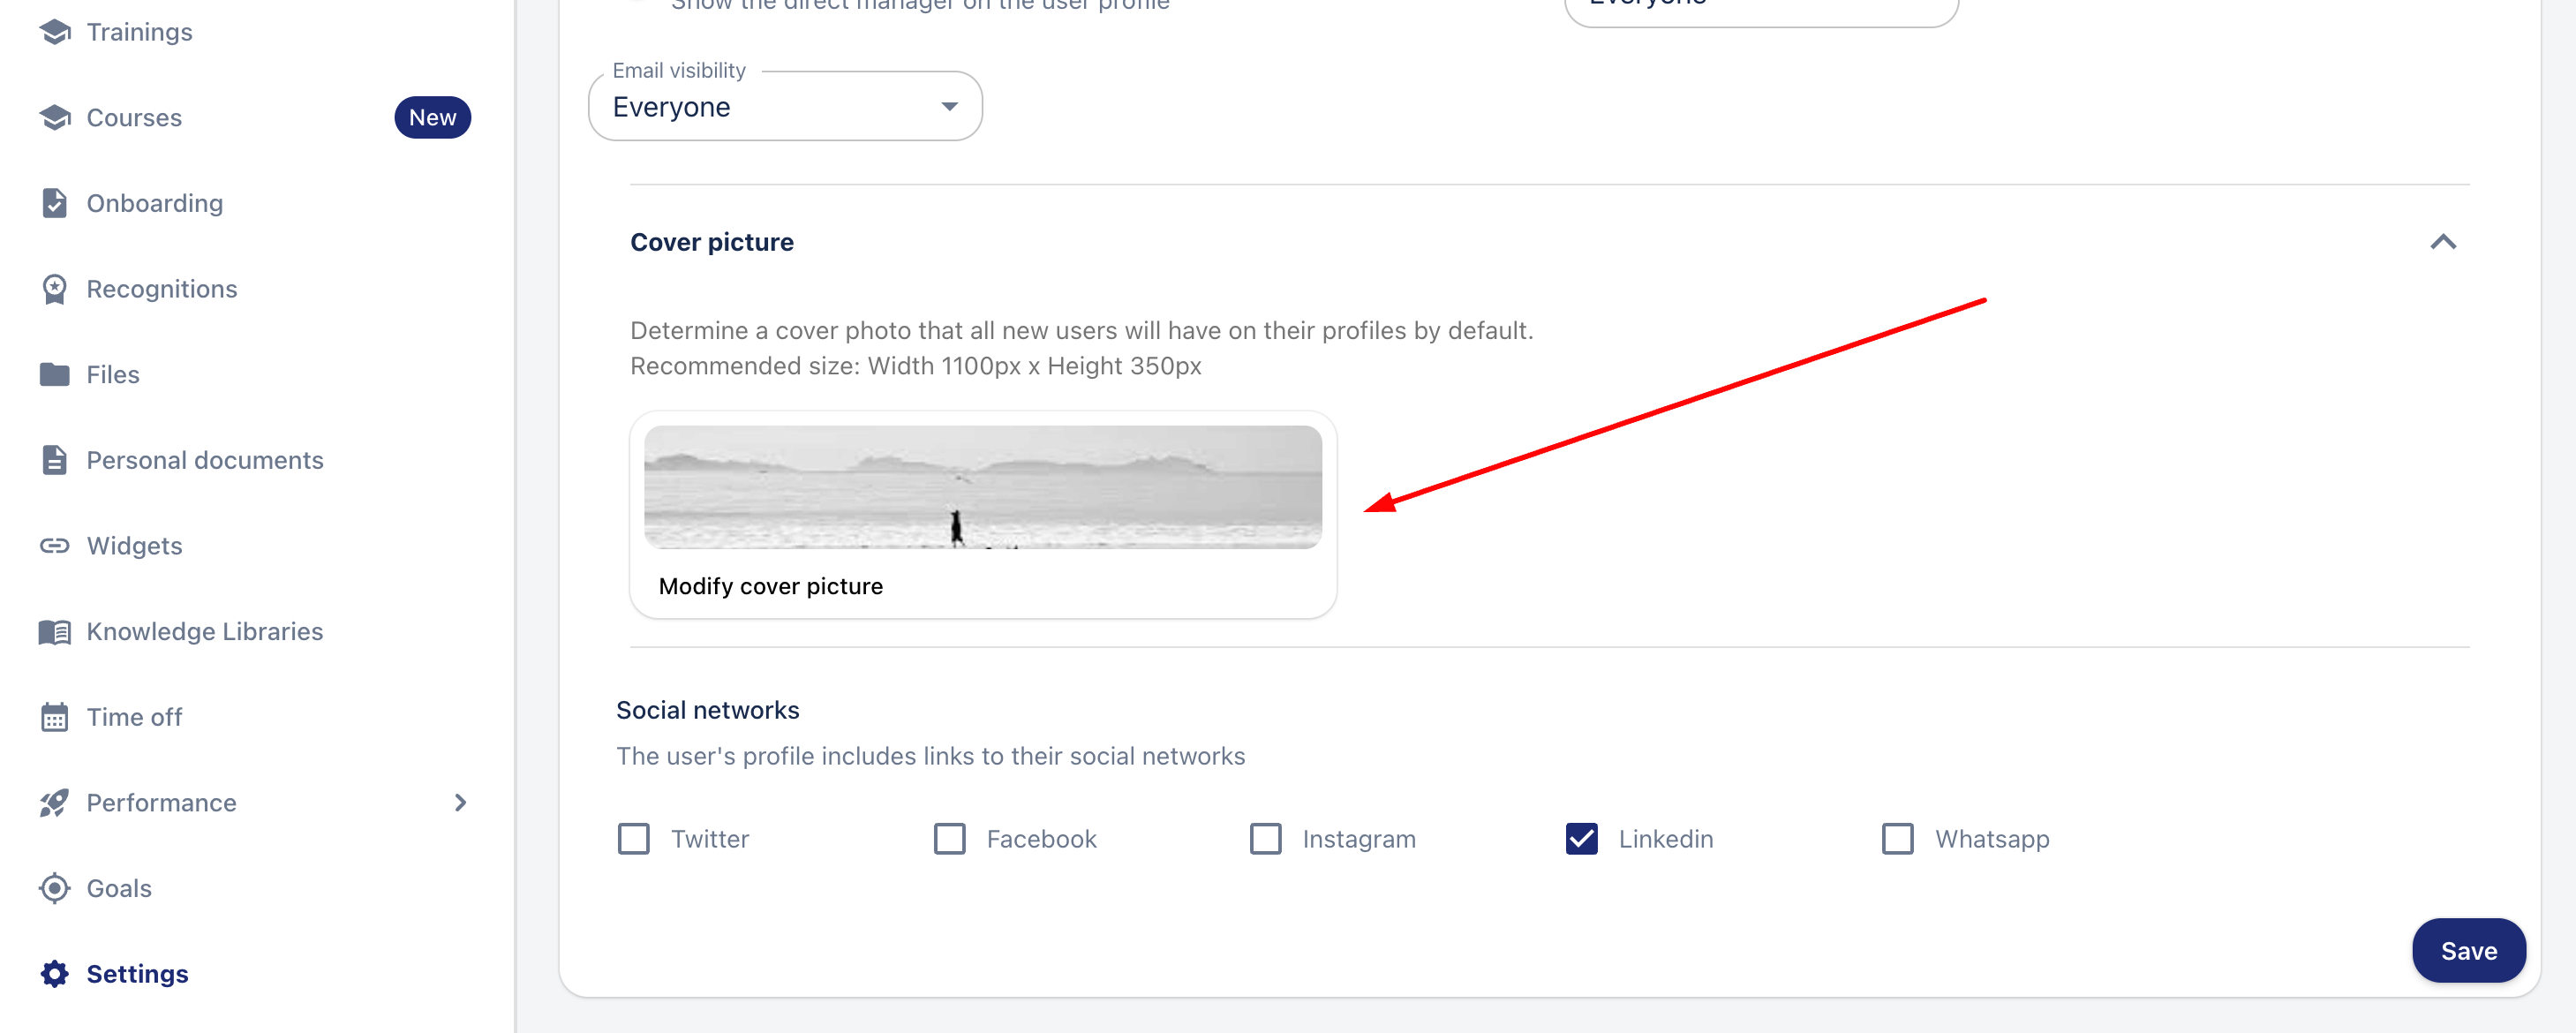Click the Time off calendar icon
The height and width of the screenshot is (1033, 2576).
click(55, 717)
